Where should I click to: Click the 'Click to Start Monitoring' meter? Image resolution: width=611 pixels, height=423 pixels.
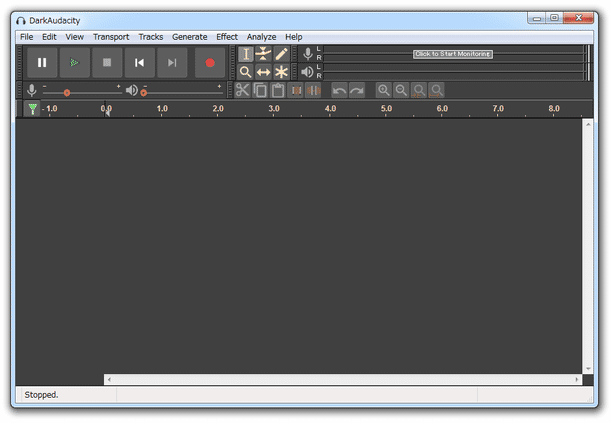(x=453, y=54)
